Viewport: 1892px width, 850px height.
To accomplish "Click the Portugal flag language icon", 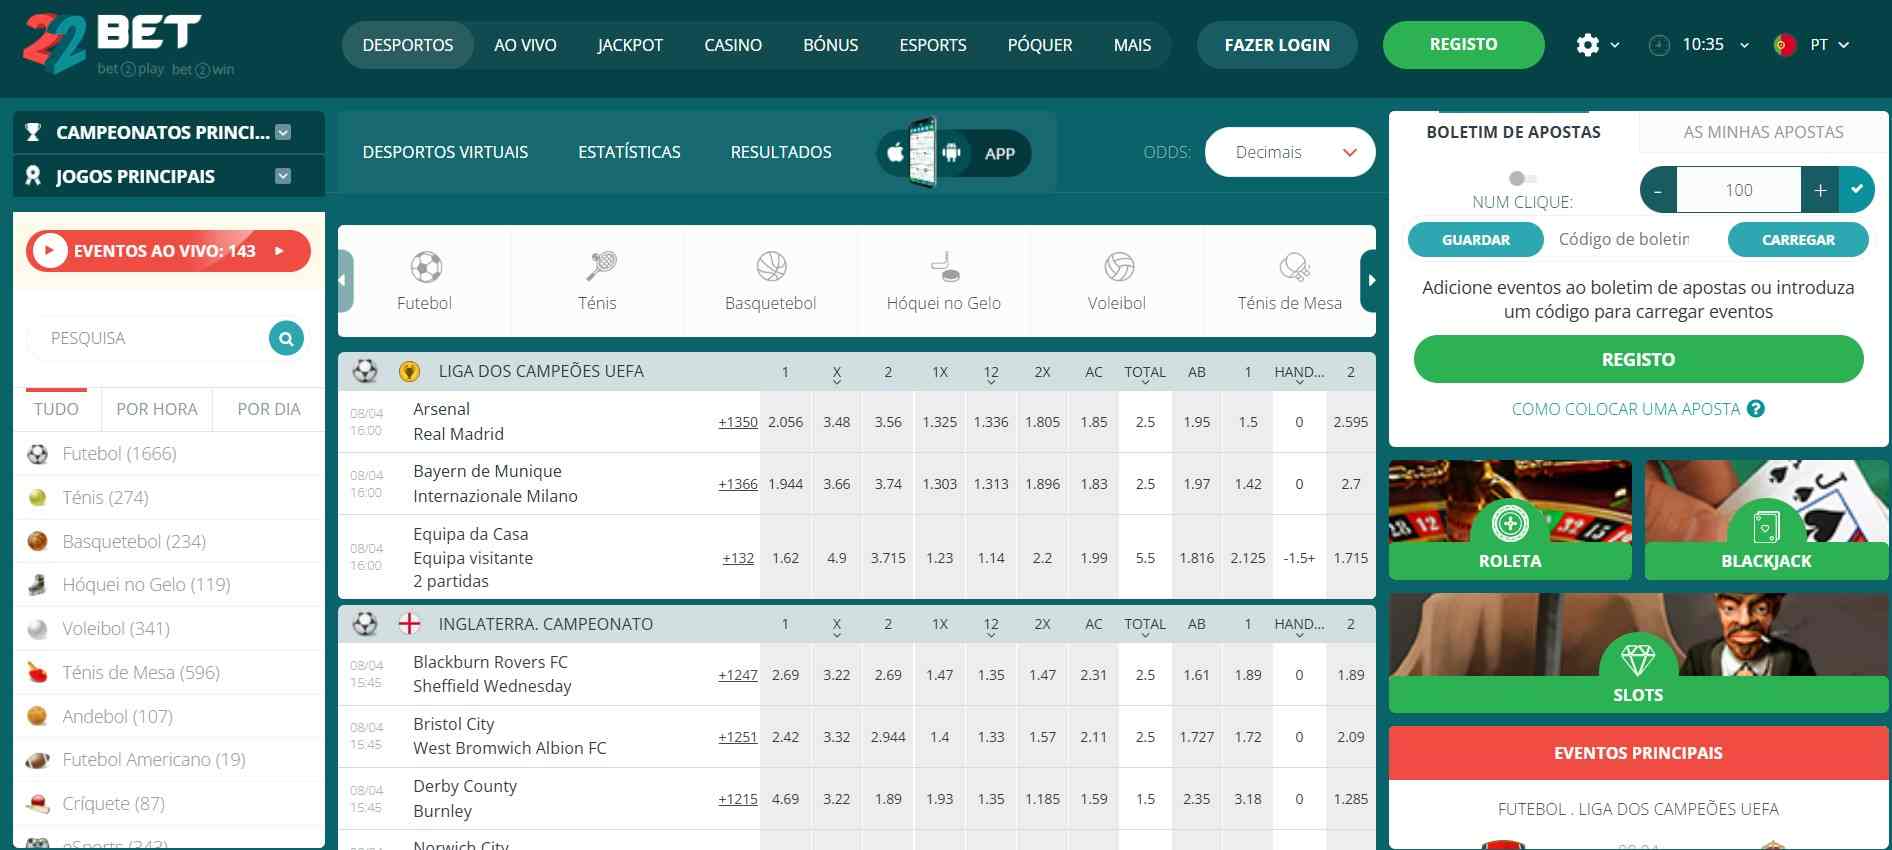I will [x=1784, y=45].
